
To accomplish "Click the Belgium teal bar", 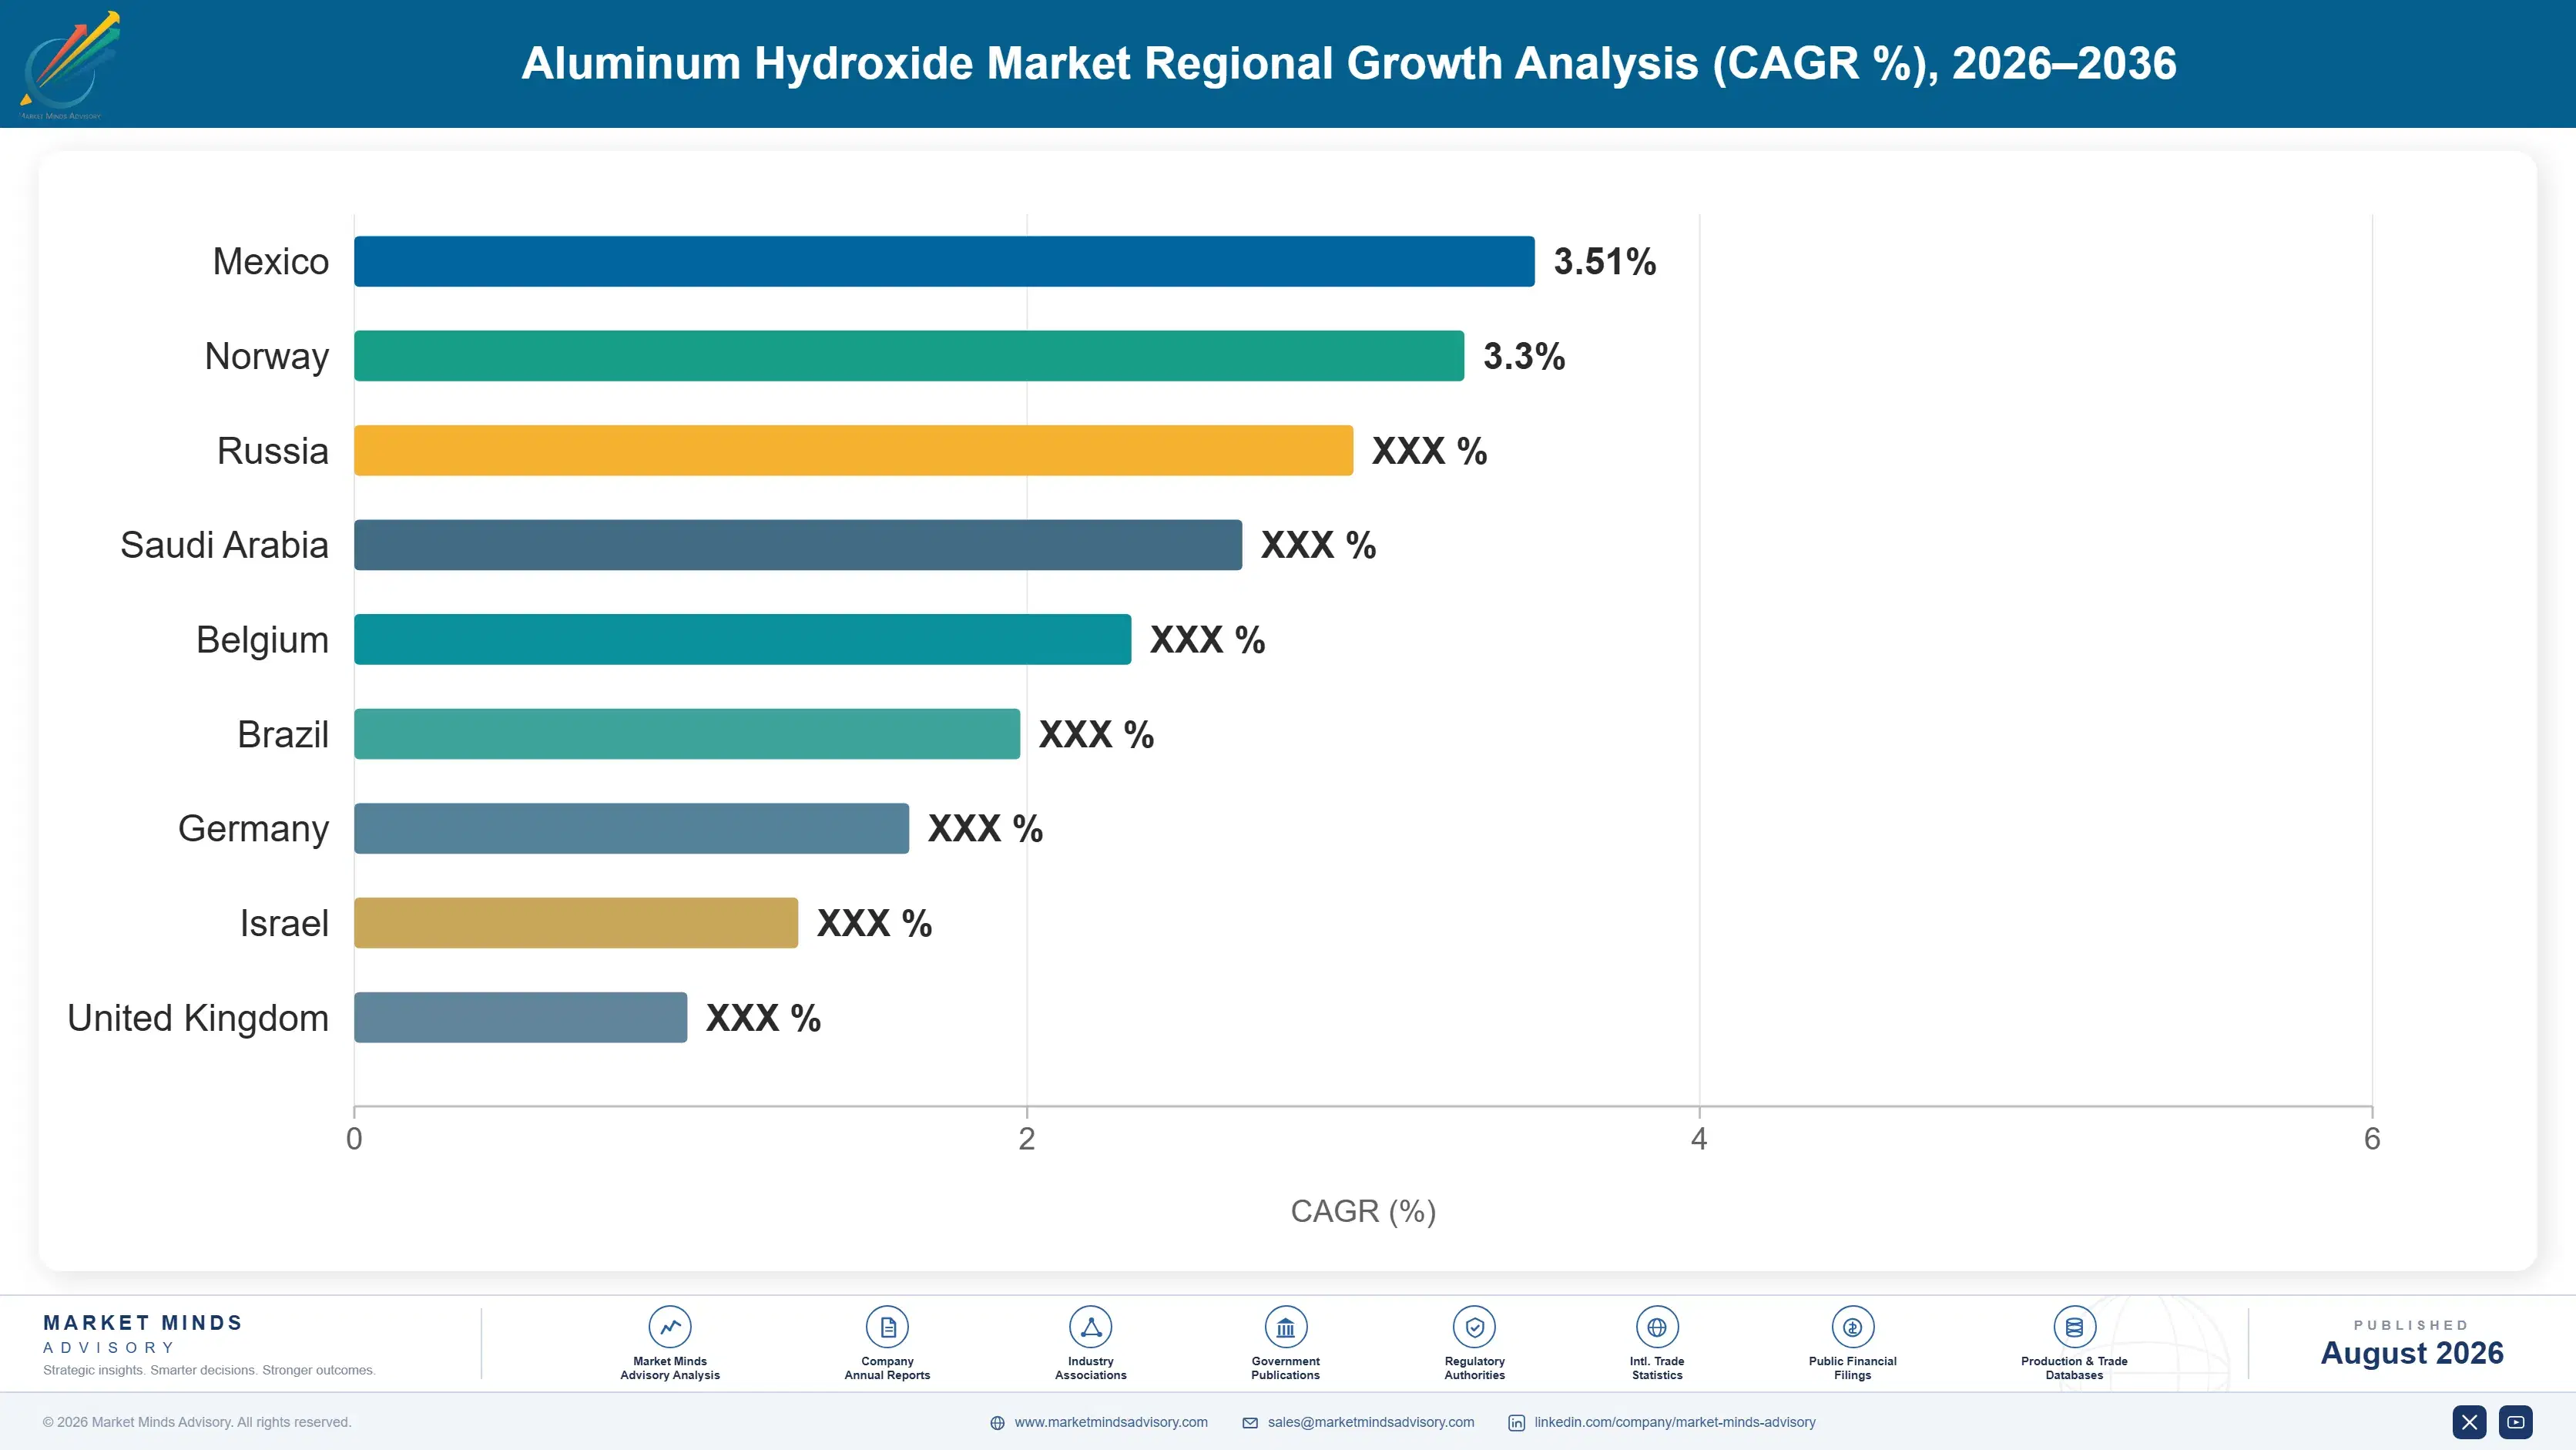I will [x=742, y=639].
